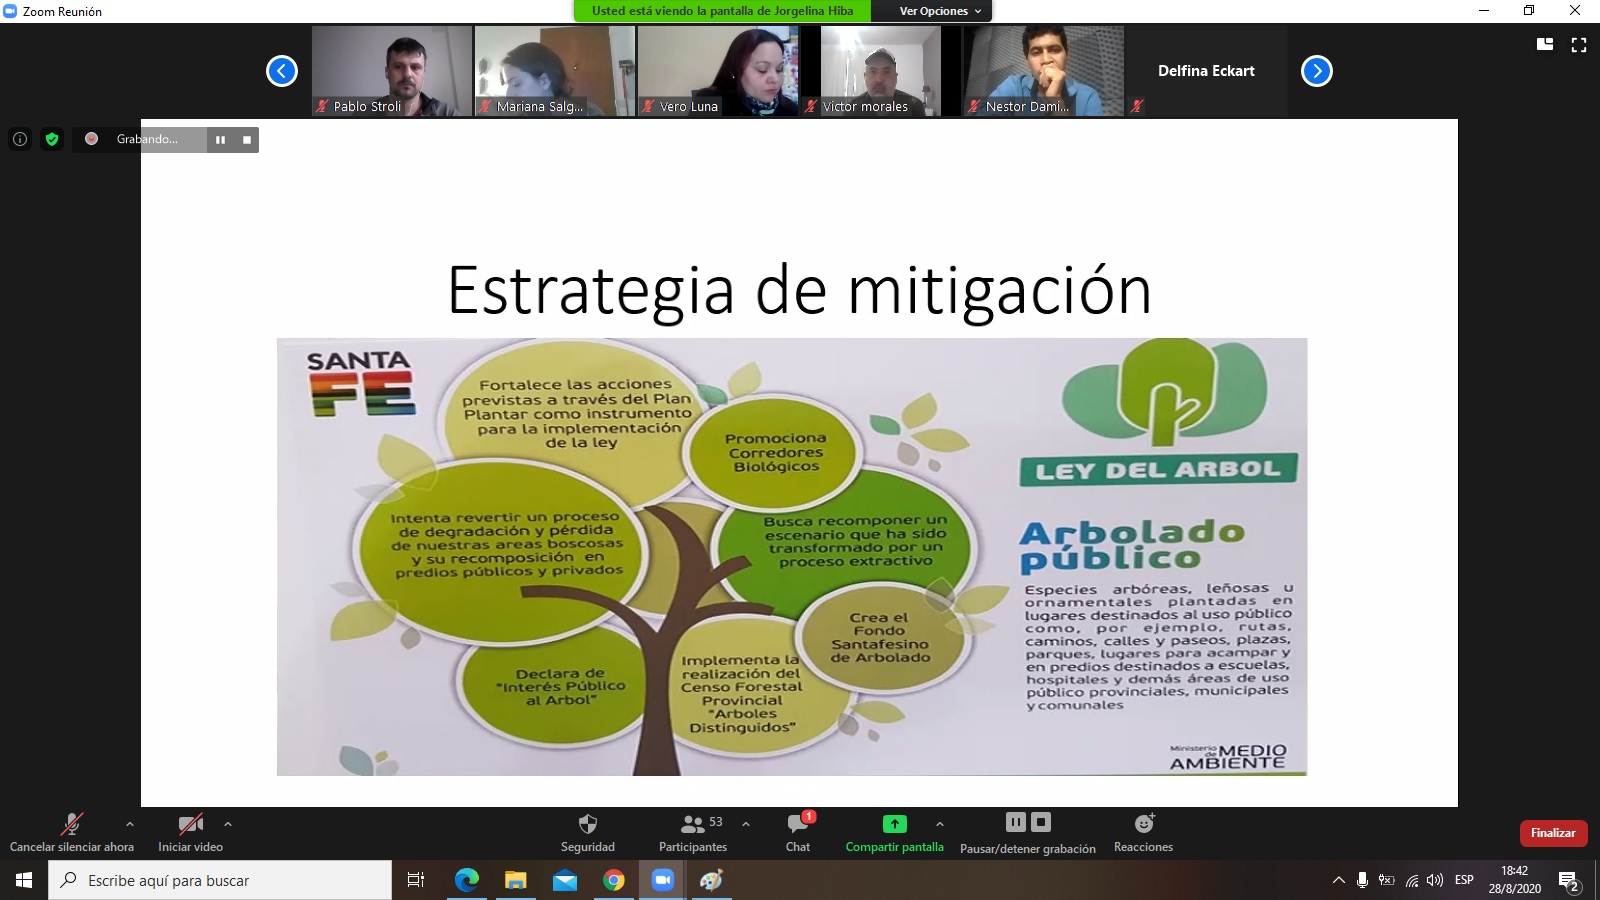Expand video options arrow
The height and width of the screenshot is (900, 1600).
228,824
